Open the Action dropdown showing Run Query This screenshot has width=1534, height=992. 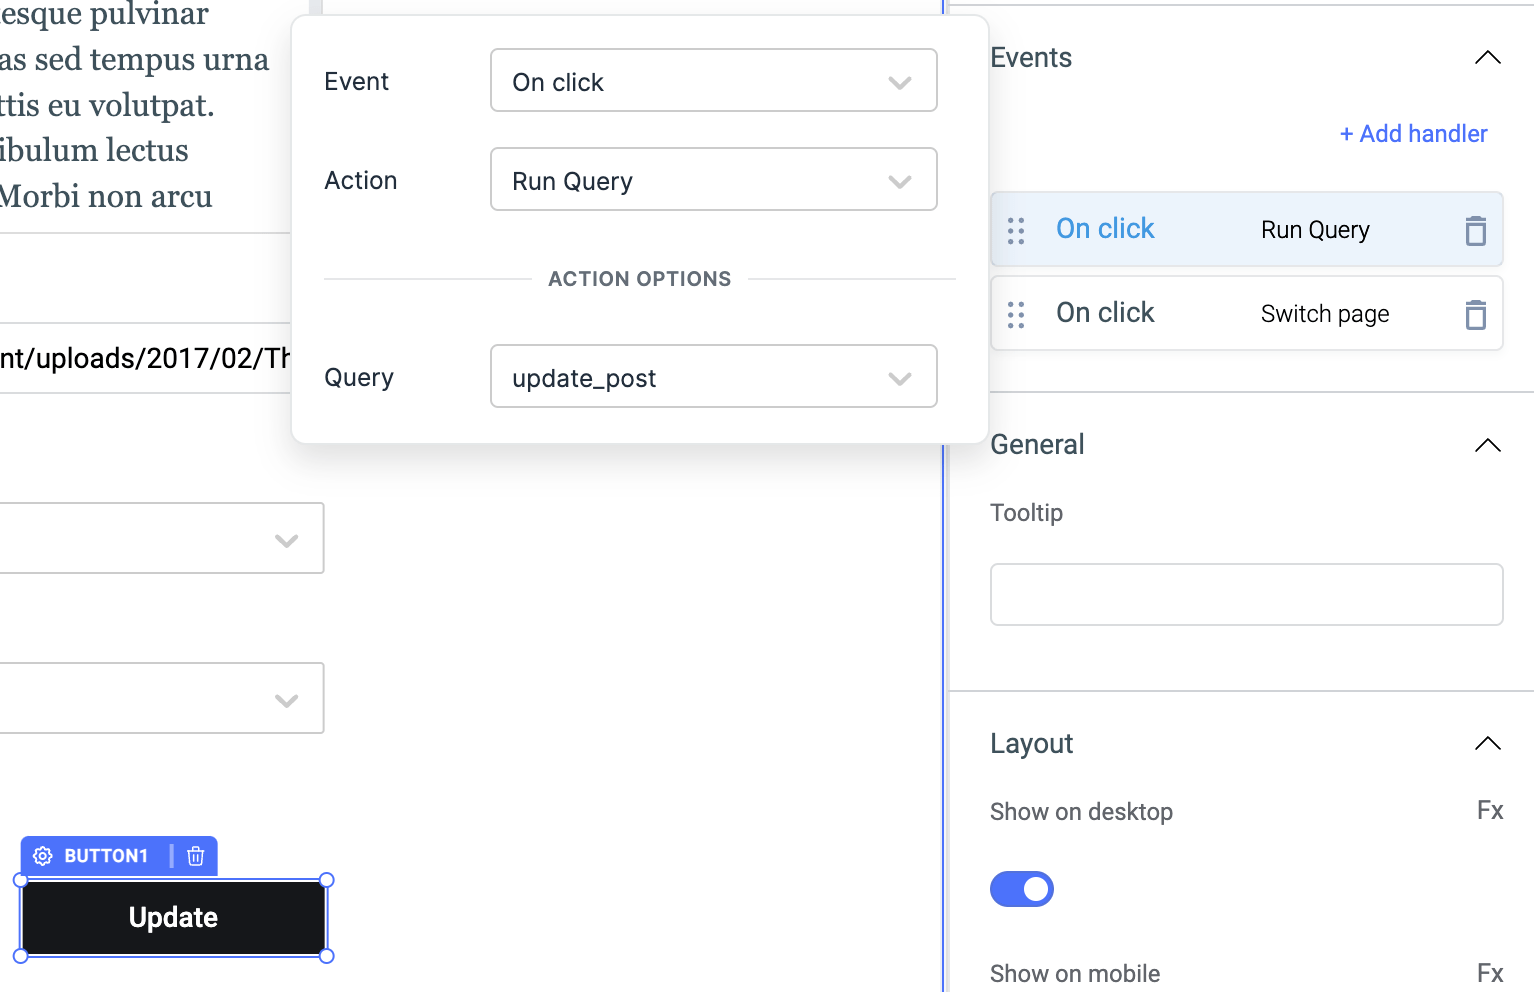[713, 180]
